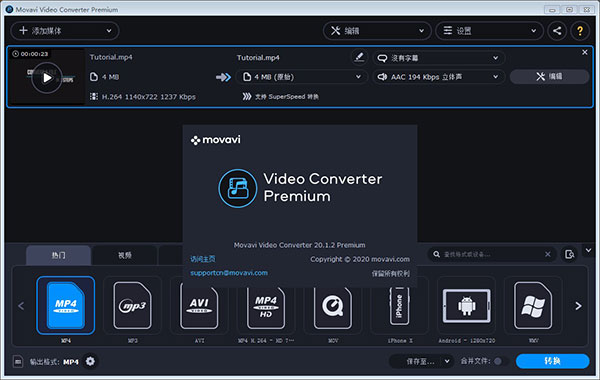Click the Edit button in the file row
Viewport: 600px width, 380px height.
549,77
